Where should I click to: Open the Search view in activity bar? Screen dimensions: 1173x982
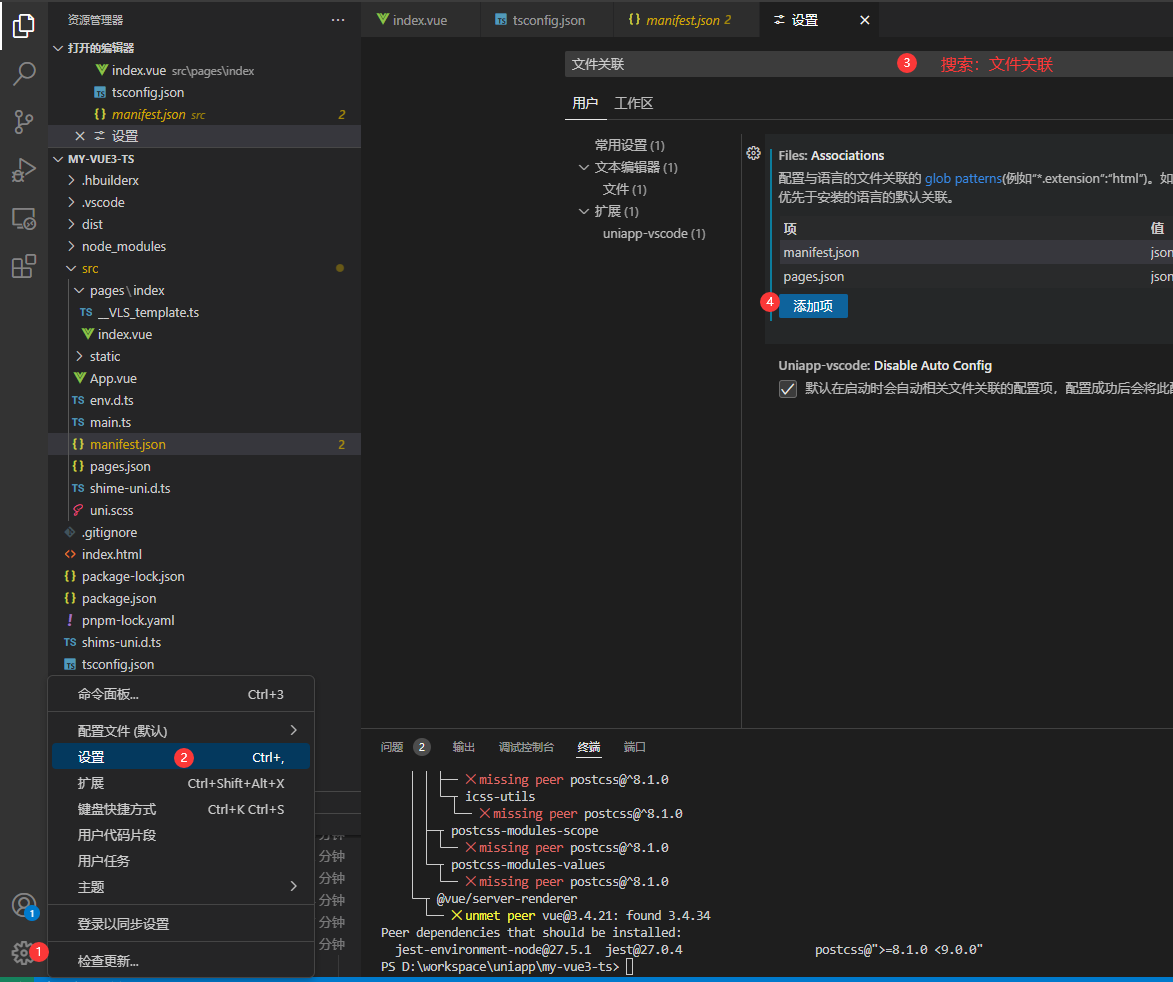24,74
